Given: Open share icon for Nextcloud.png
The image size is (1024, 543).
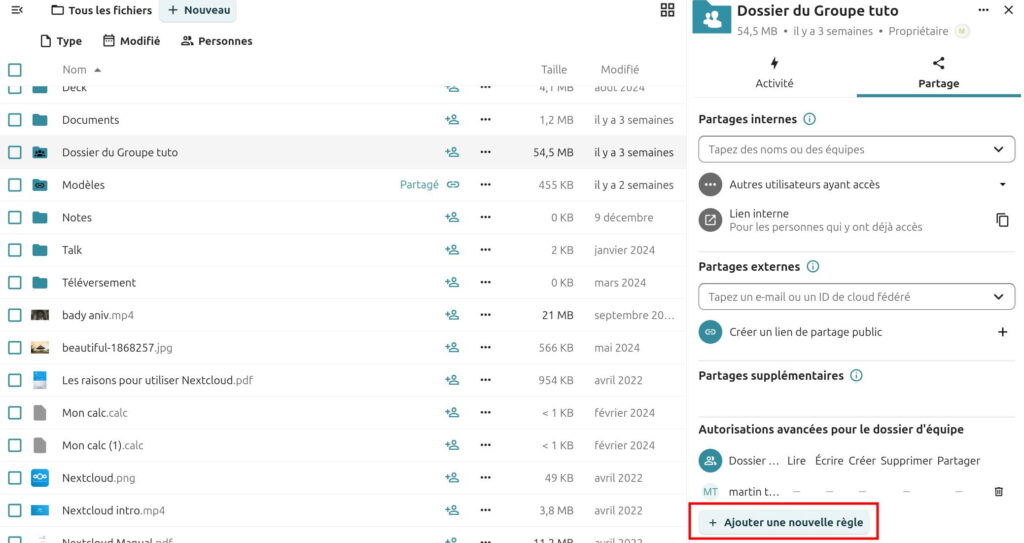Looking at the screenshot, I should [x=452, y=478].
